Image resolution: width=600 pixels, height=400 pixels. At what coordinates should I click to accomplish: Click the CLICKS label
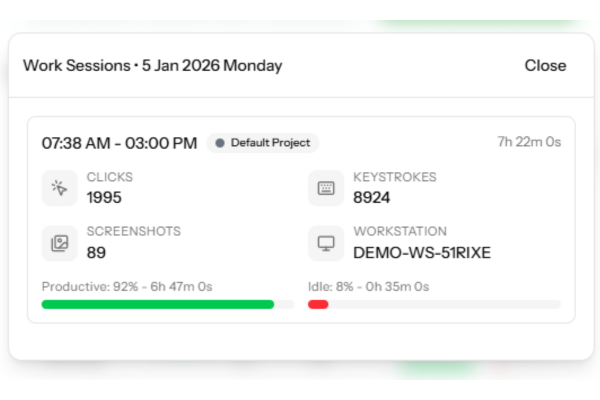pos(110,177)
